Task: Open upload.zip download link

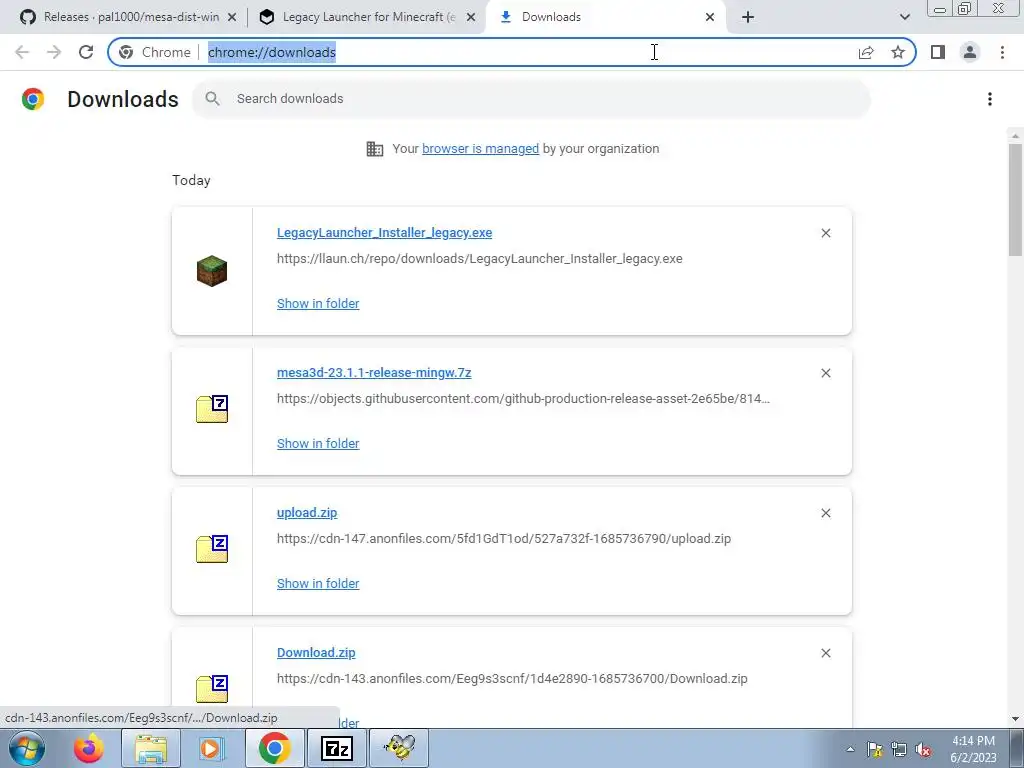Action: click(307, 513)
